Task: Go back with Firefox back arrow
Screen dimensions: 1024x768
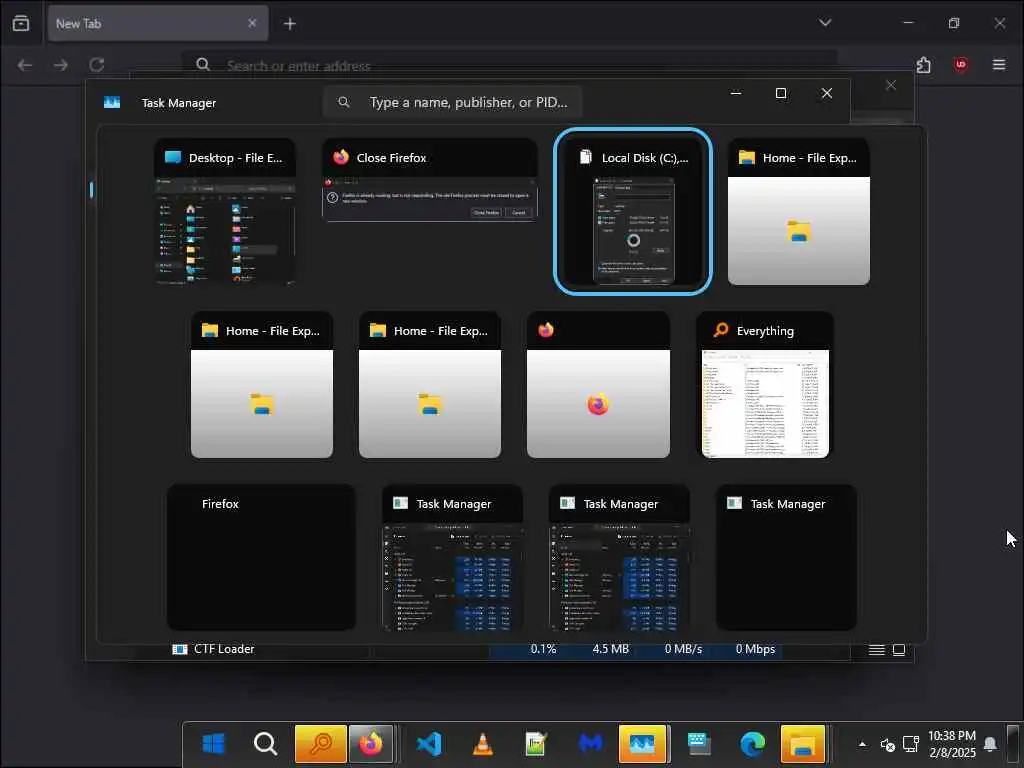Action: pos(25,65)
